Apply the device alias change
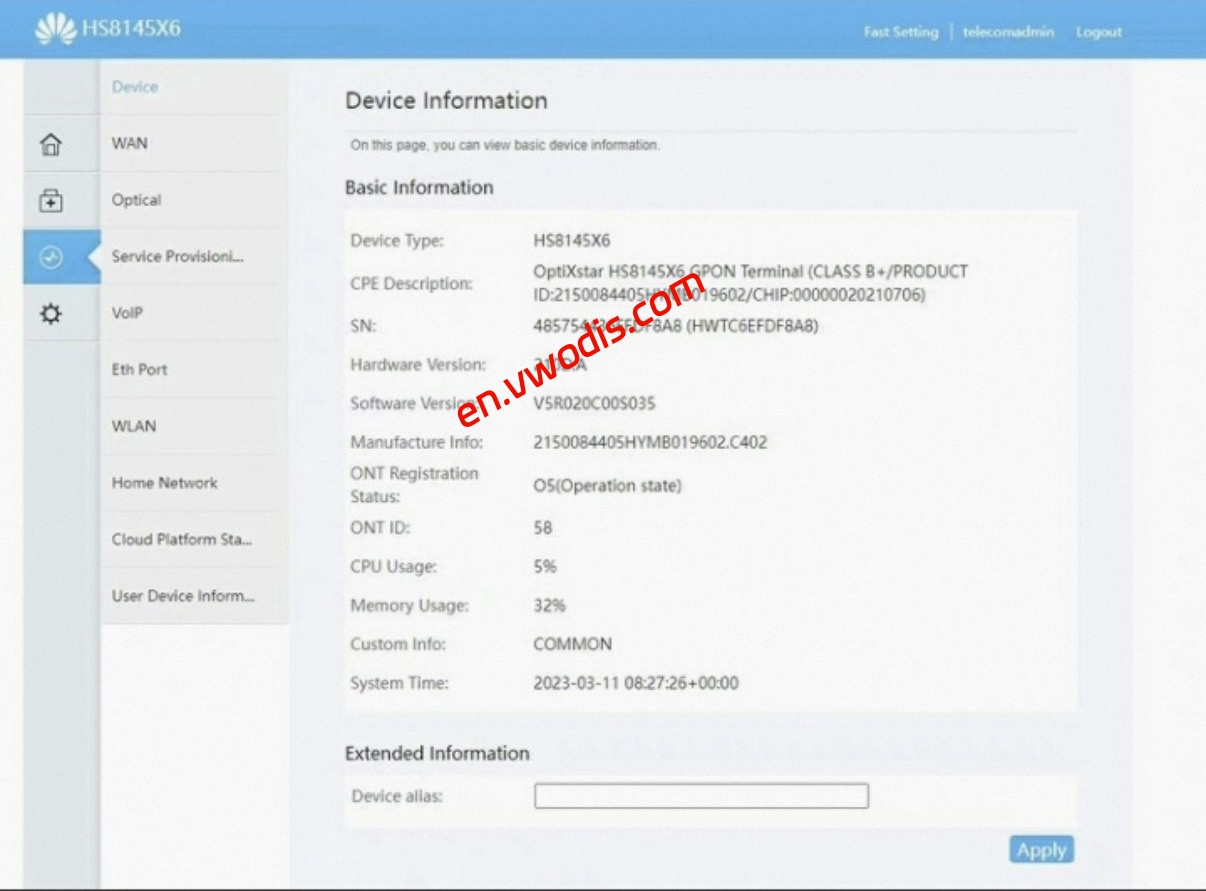 1041,849
